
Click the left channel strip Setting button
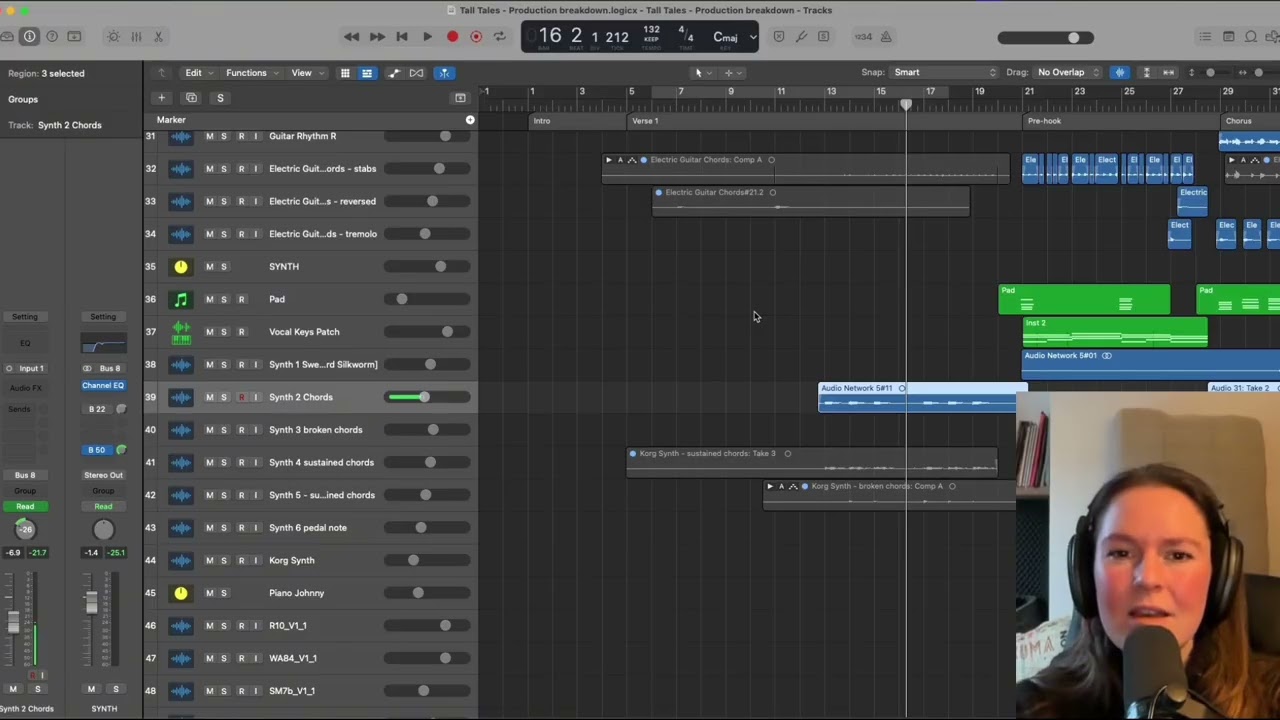(x=25, y=316)
